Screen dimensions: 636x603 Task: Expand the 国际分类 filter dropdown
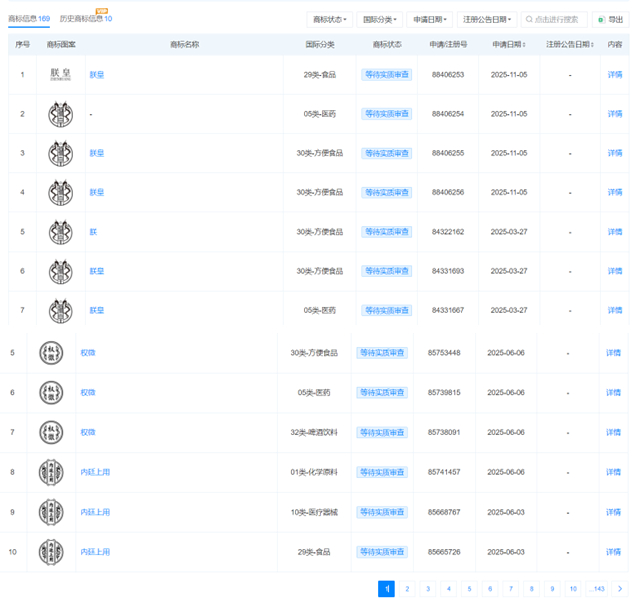[379, 19]
